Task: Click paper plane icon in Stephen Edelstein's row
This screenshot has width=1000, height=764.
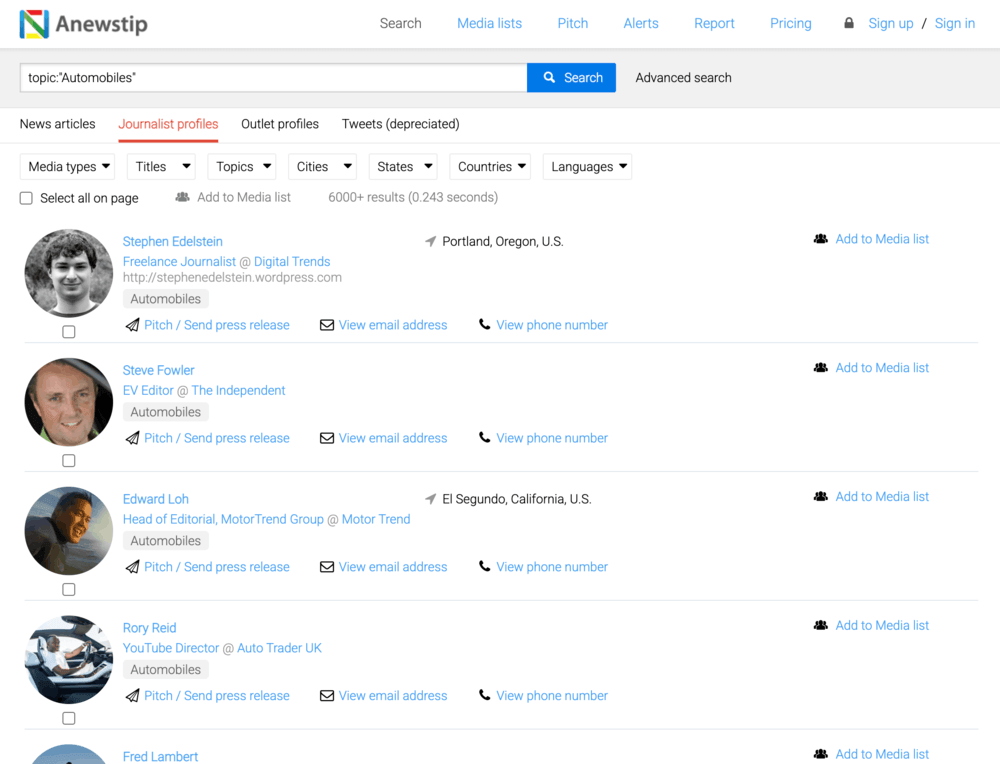Action: pos(132,325)
